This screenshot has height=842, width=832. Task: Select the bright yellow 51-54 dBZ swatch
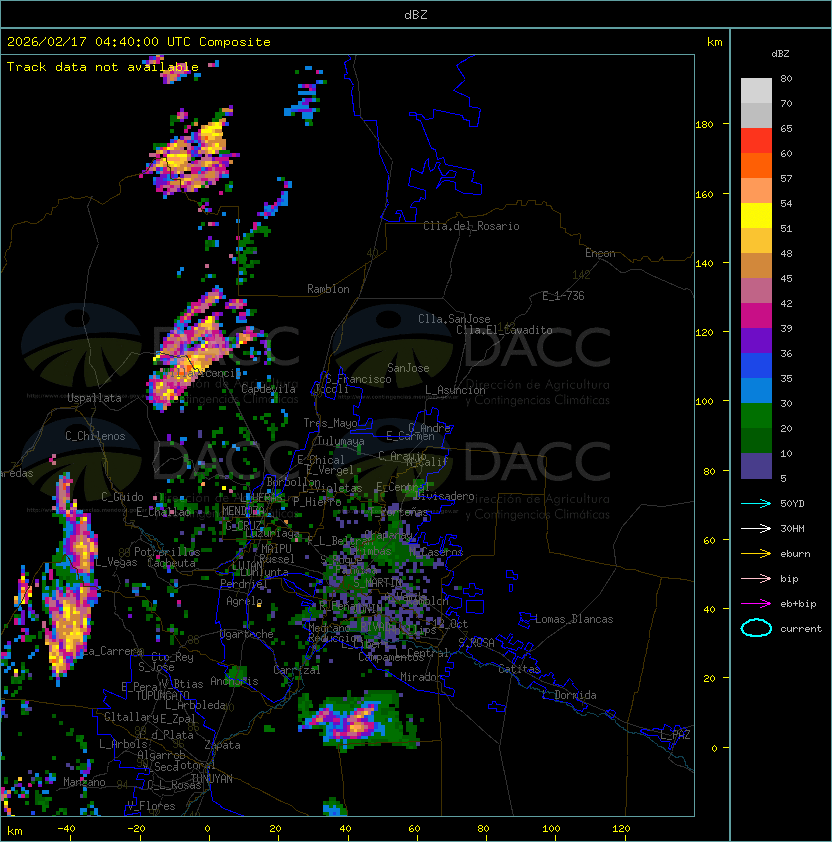point(756,215)
